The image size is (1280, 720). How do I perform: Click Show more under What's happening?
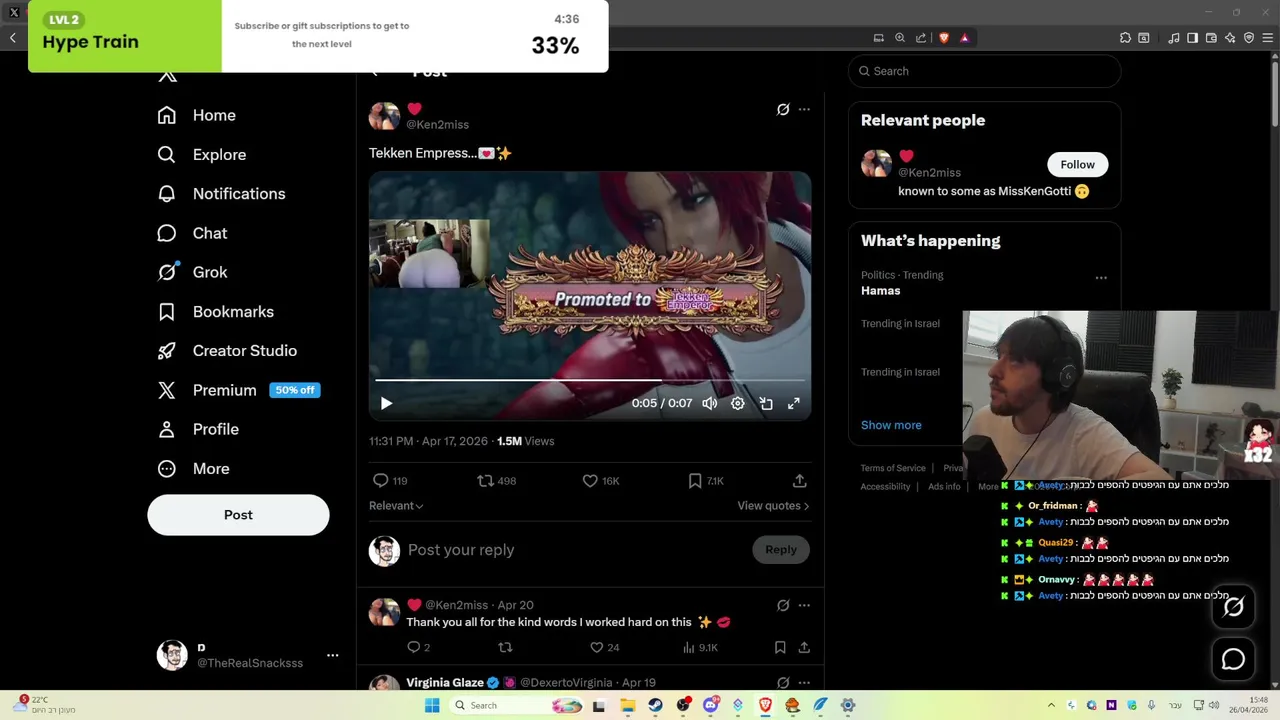pyautogui.click(x=891, y=425)
